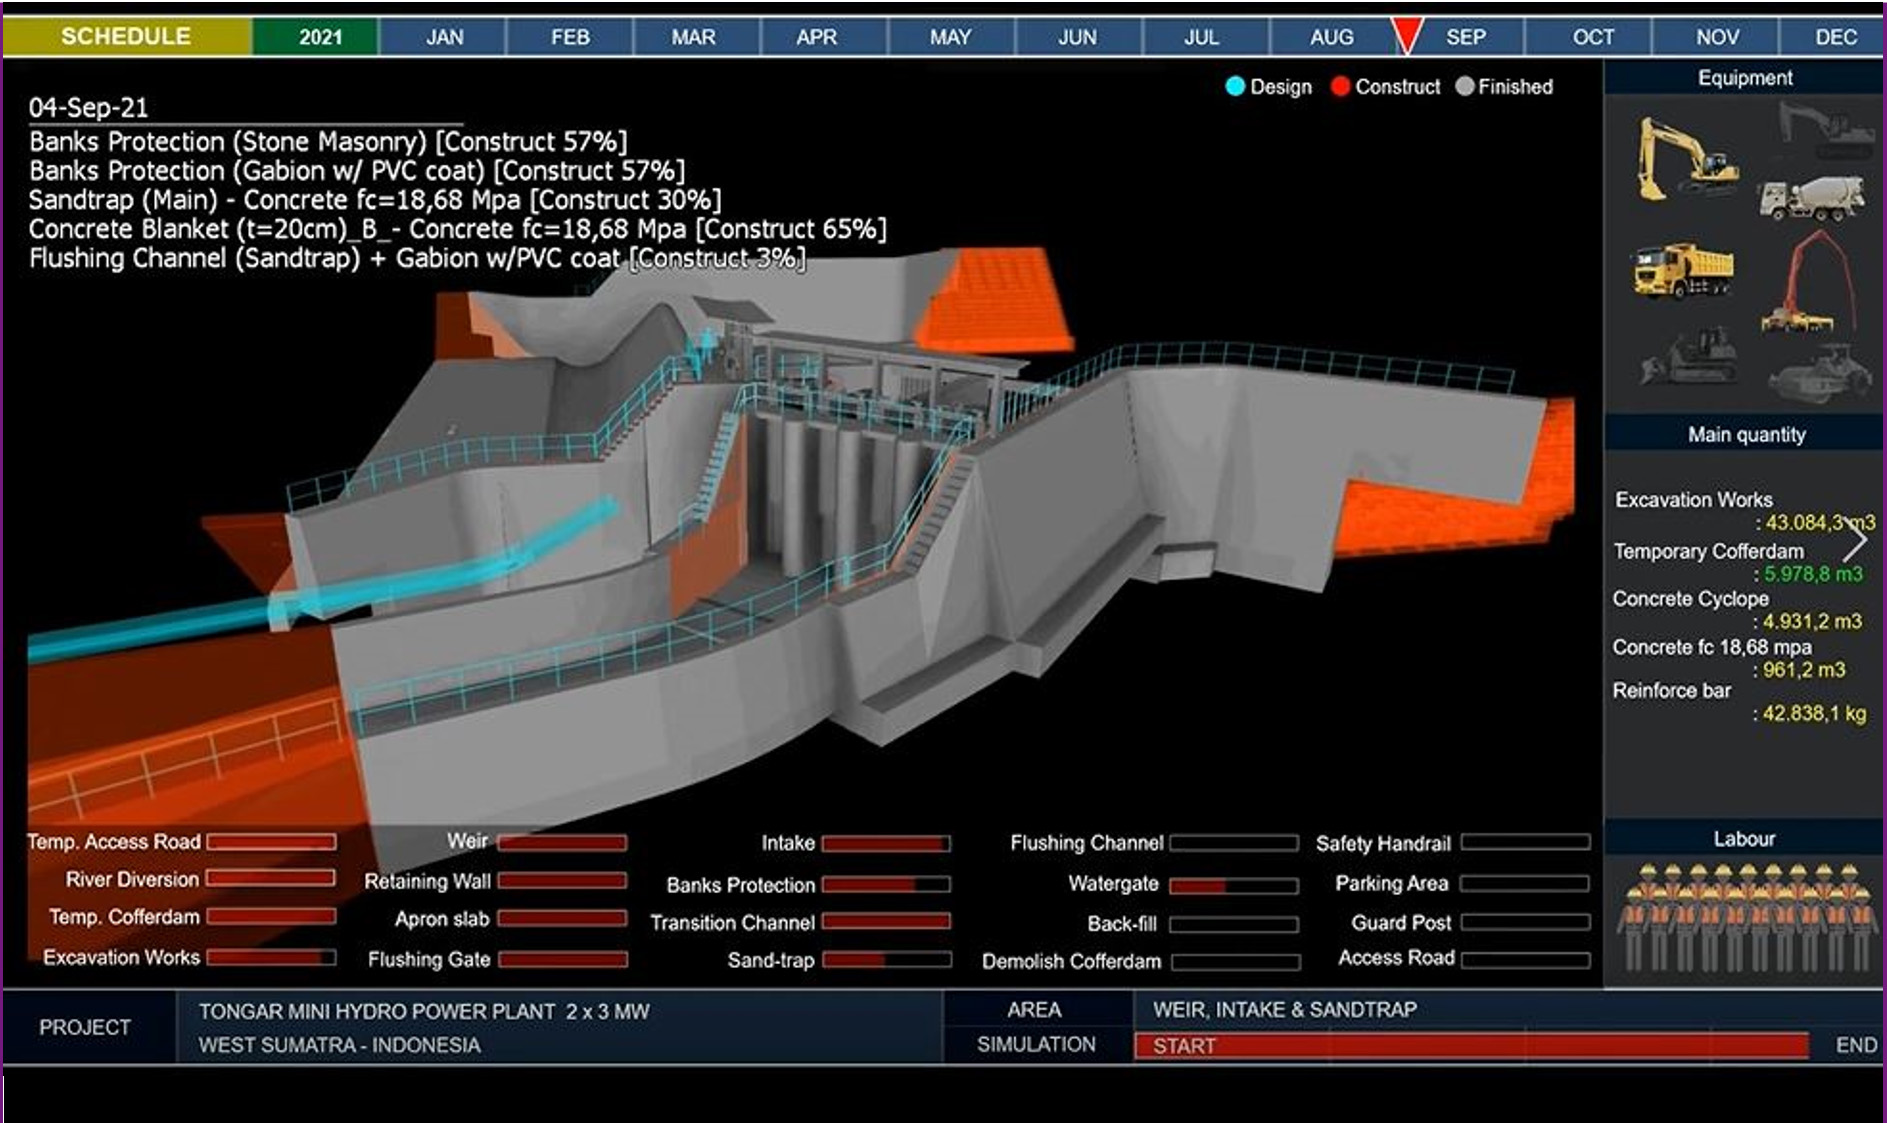Jump to the SEP month tab

coord(1465,37)
